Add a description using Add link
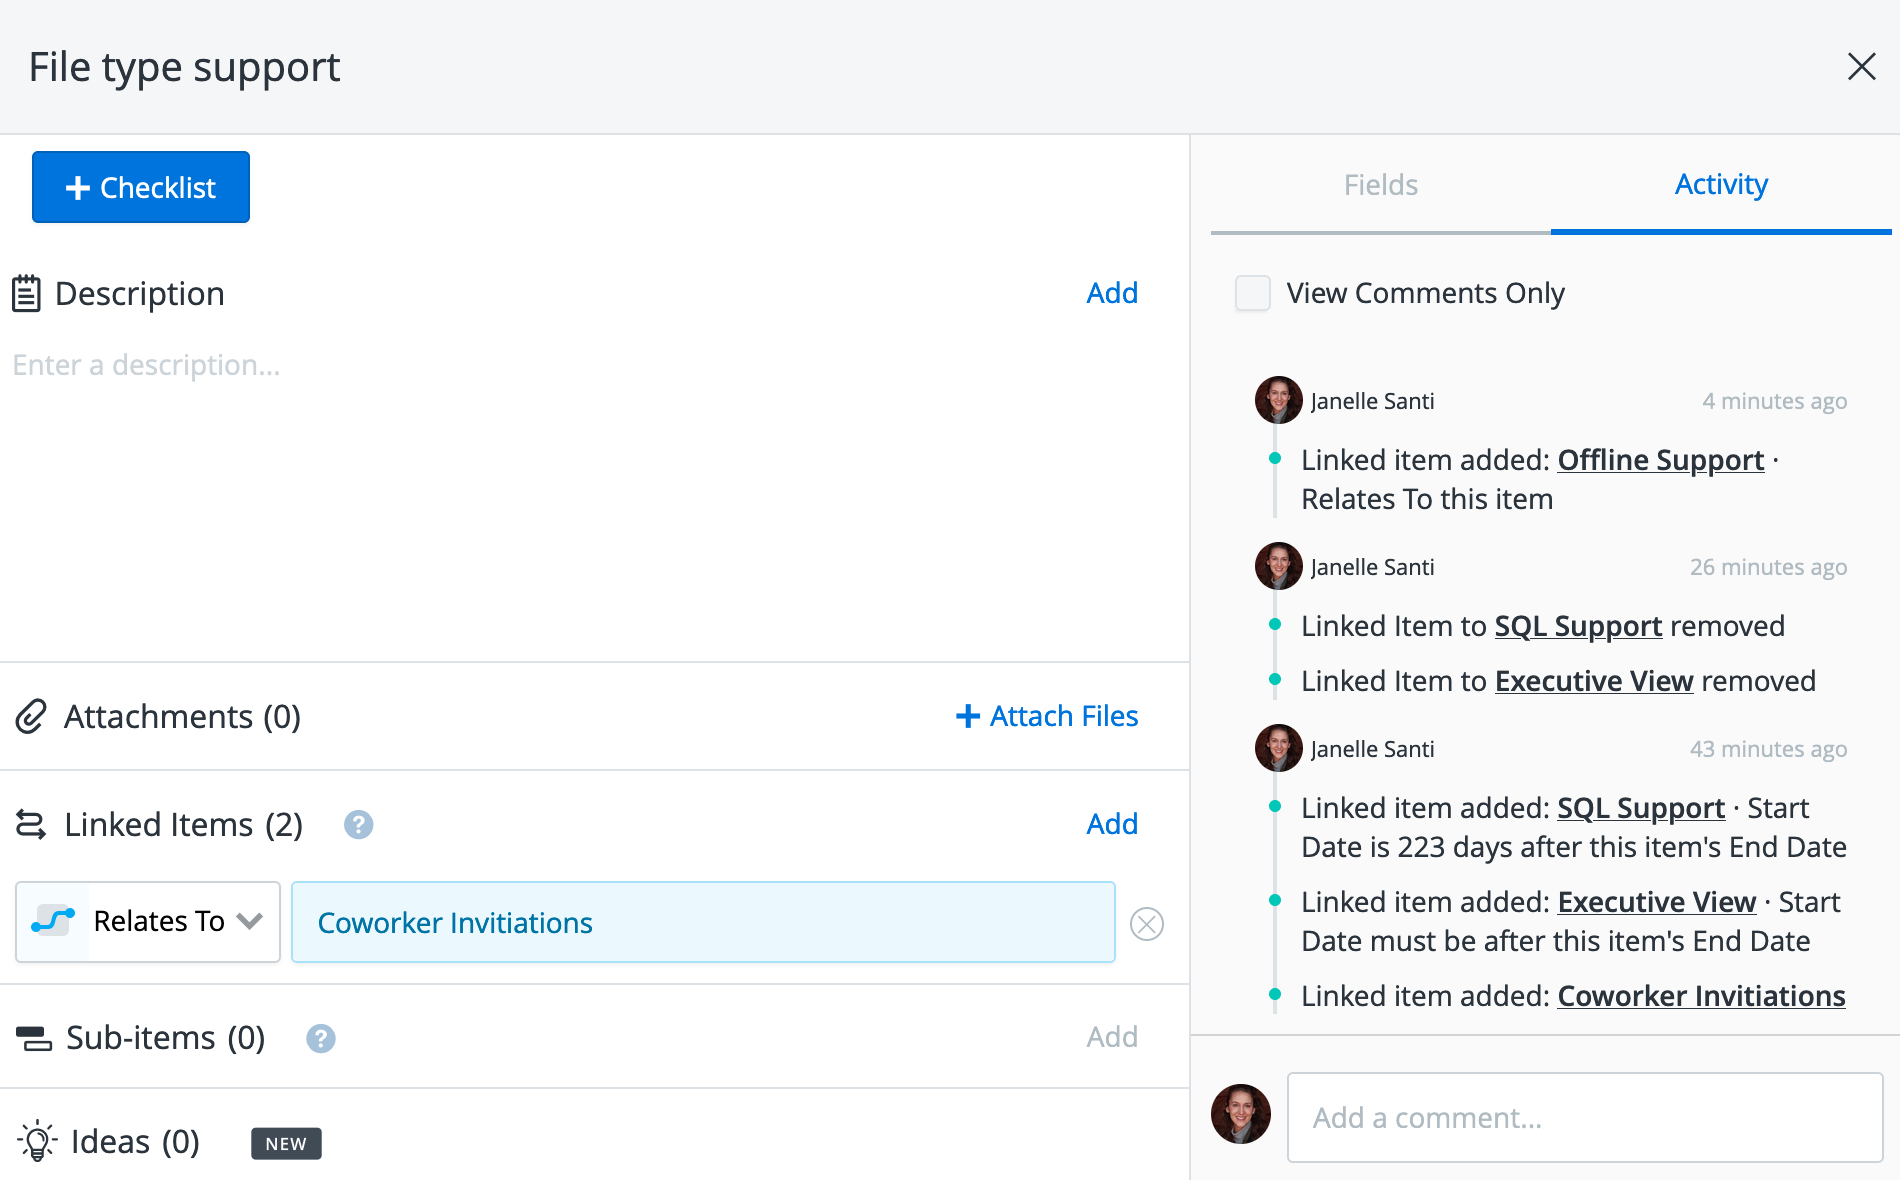This screenshot has width=1900, height=1180. 1111,293
